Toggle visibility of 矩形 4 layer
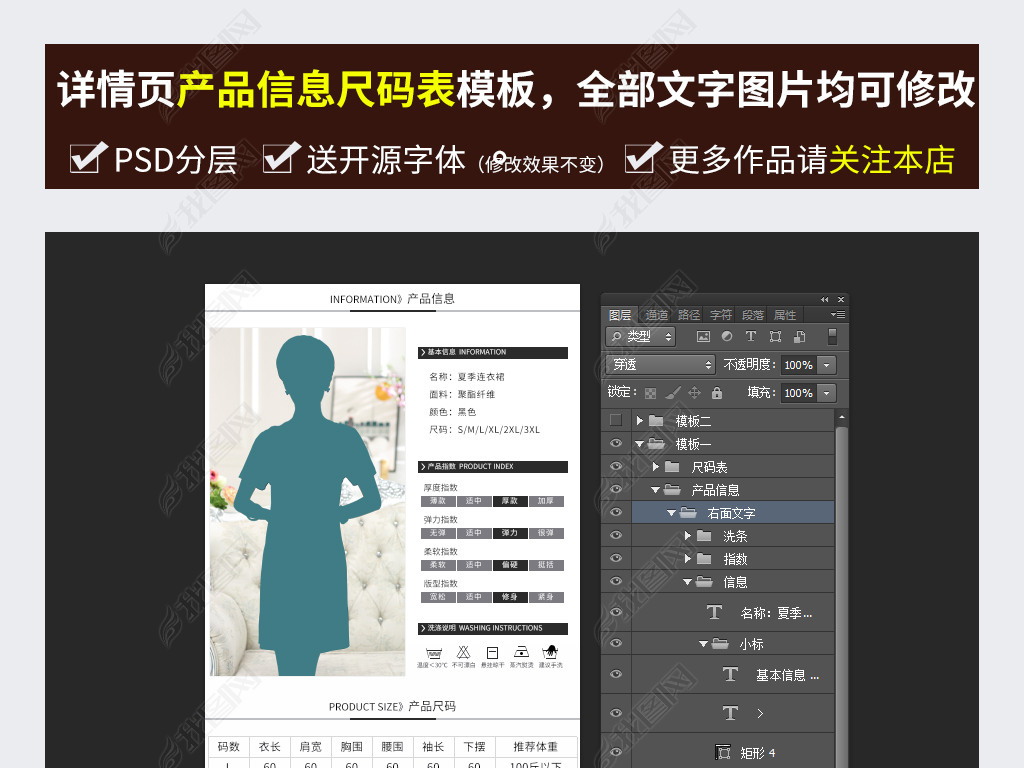 [x=615, y=752]
